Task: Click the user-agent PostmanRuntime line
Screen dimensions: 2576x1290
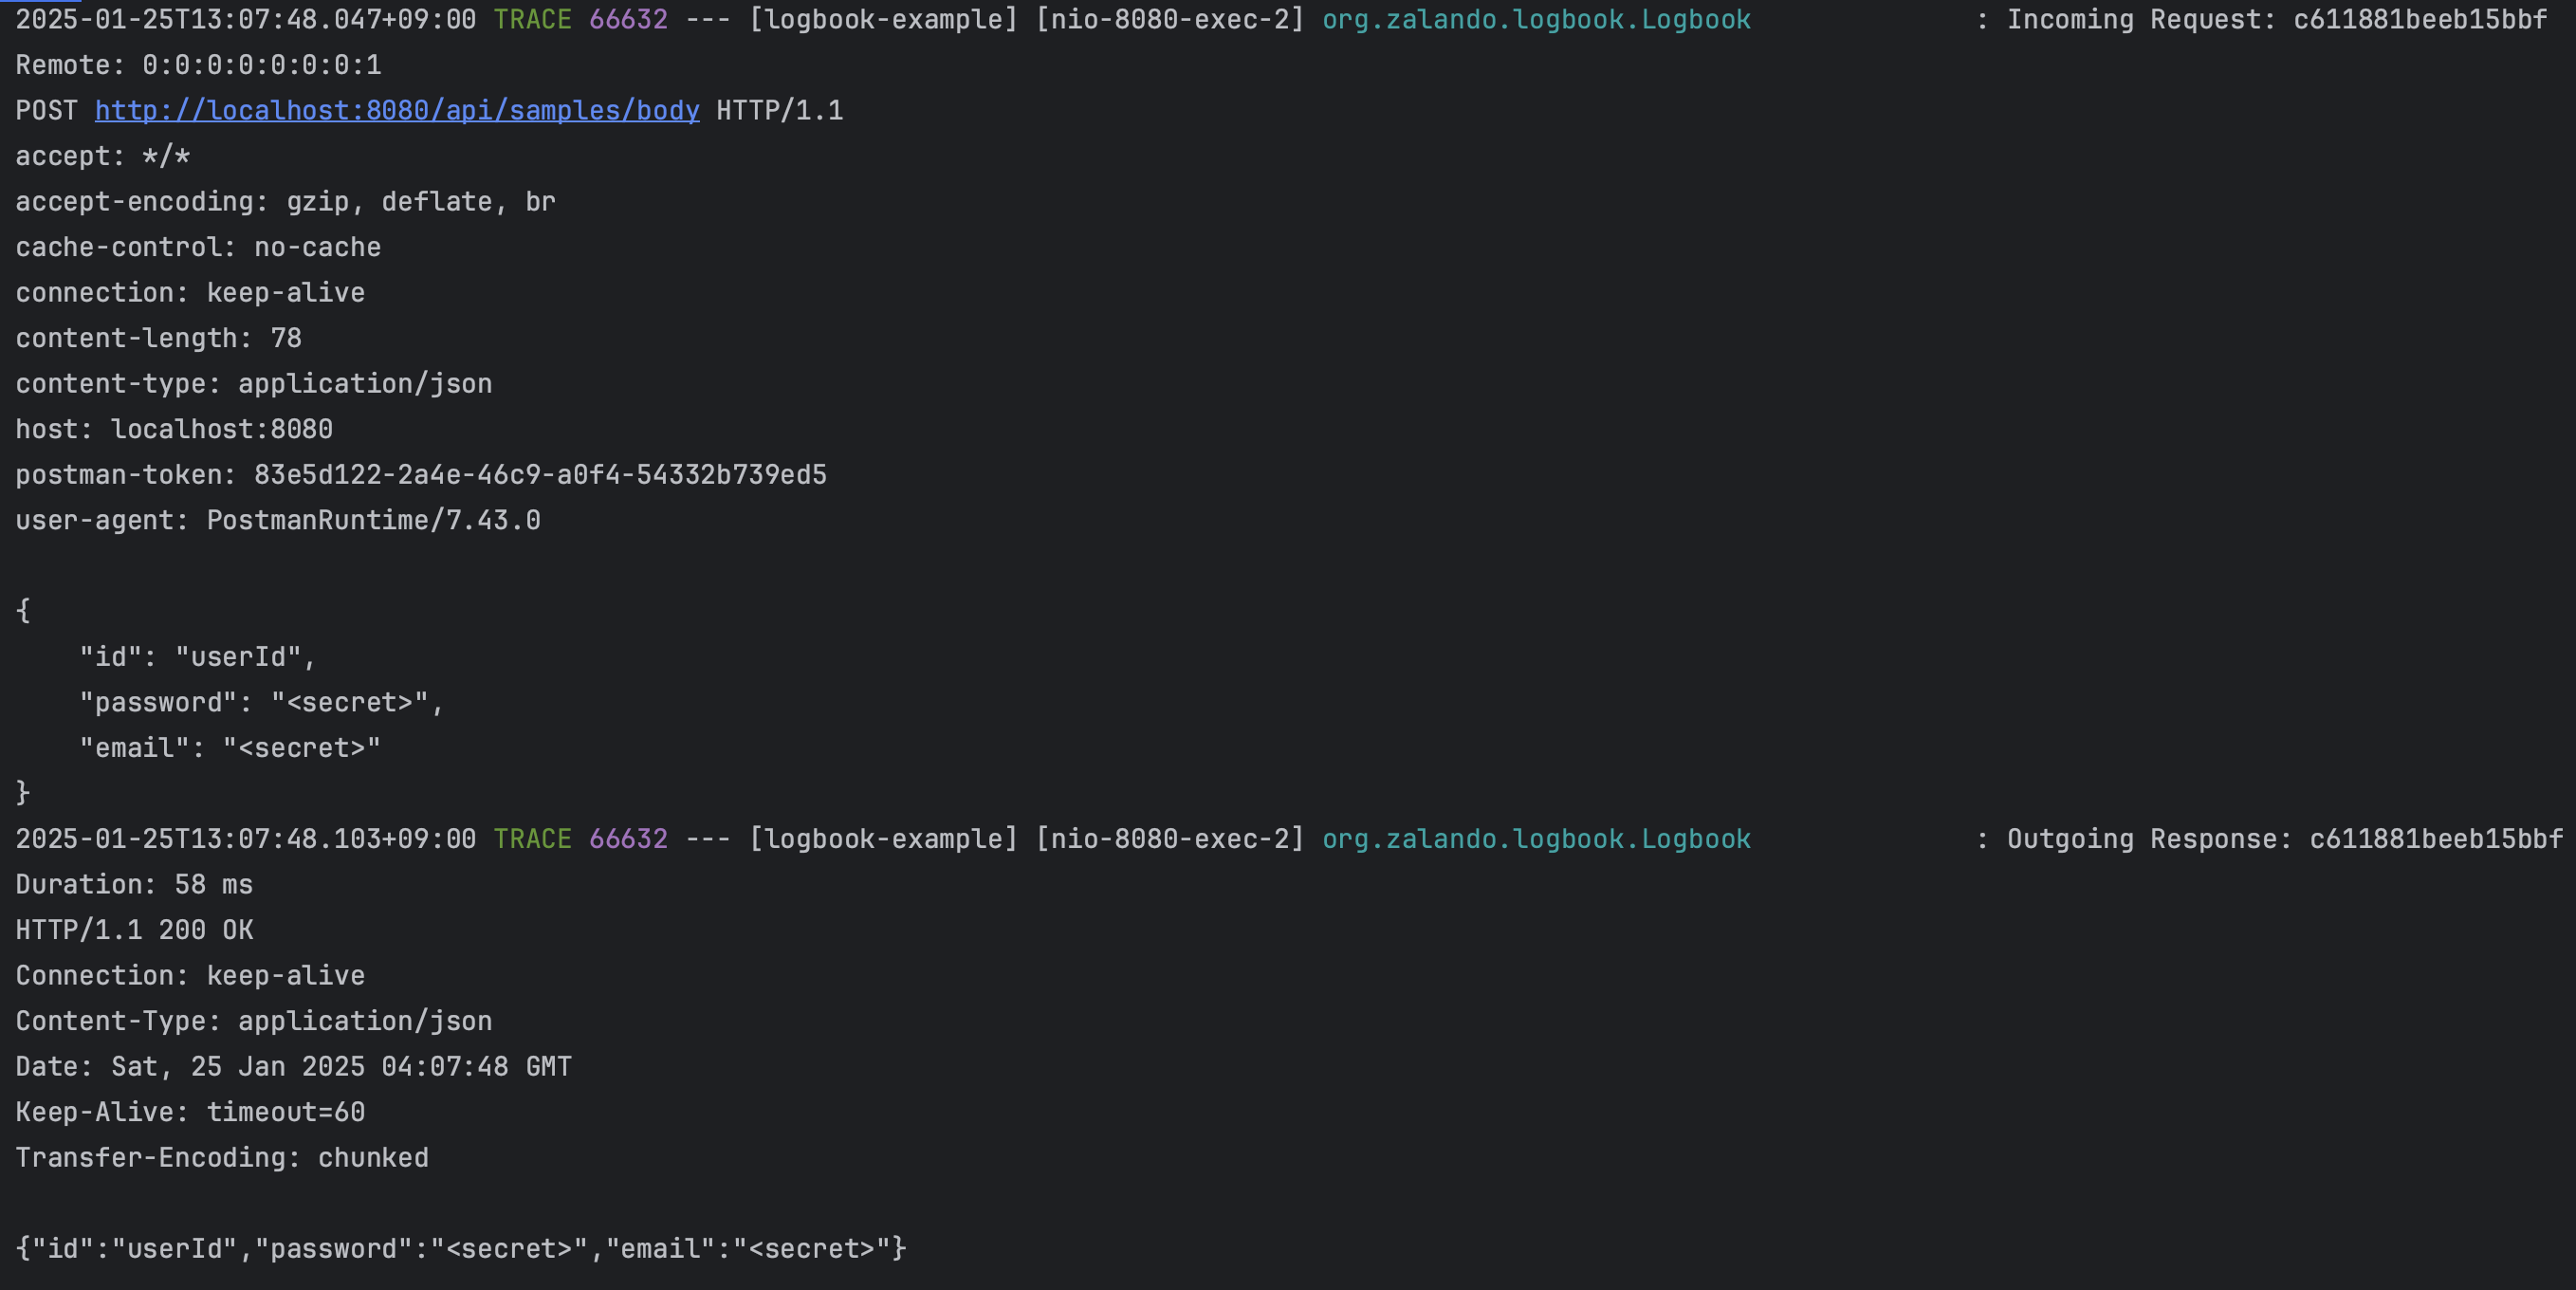Action: click(278, 520)
